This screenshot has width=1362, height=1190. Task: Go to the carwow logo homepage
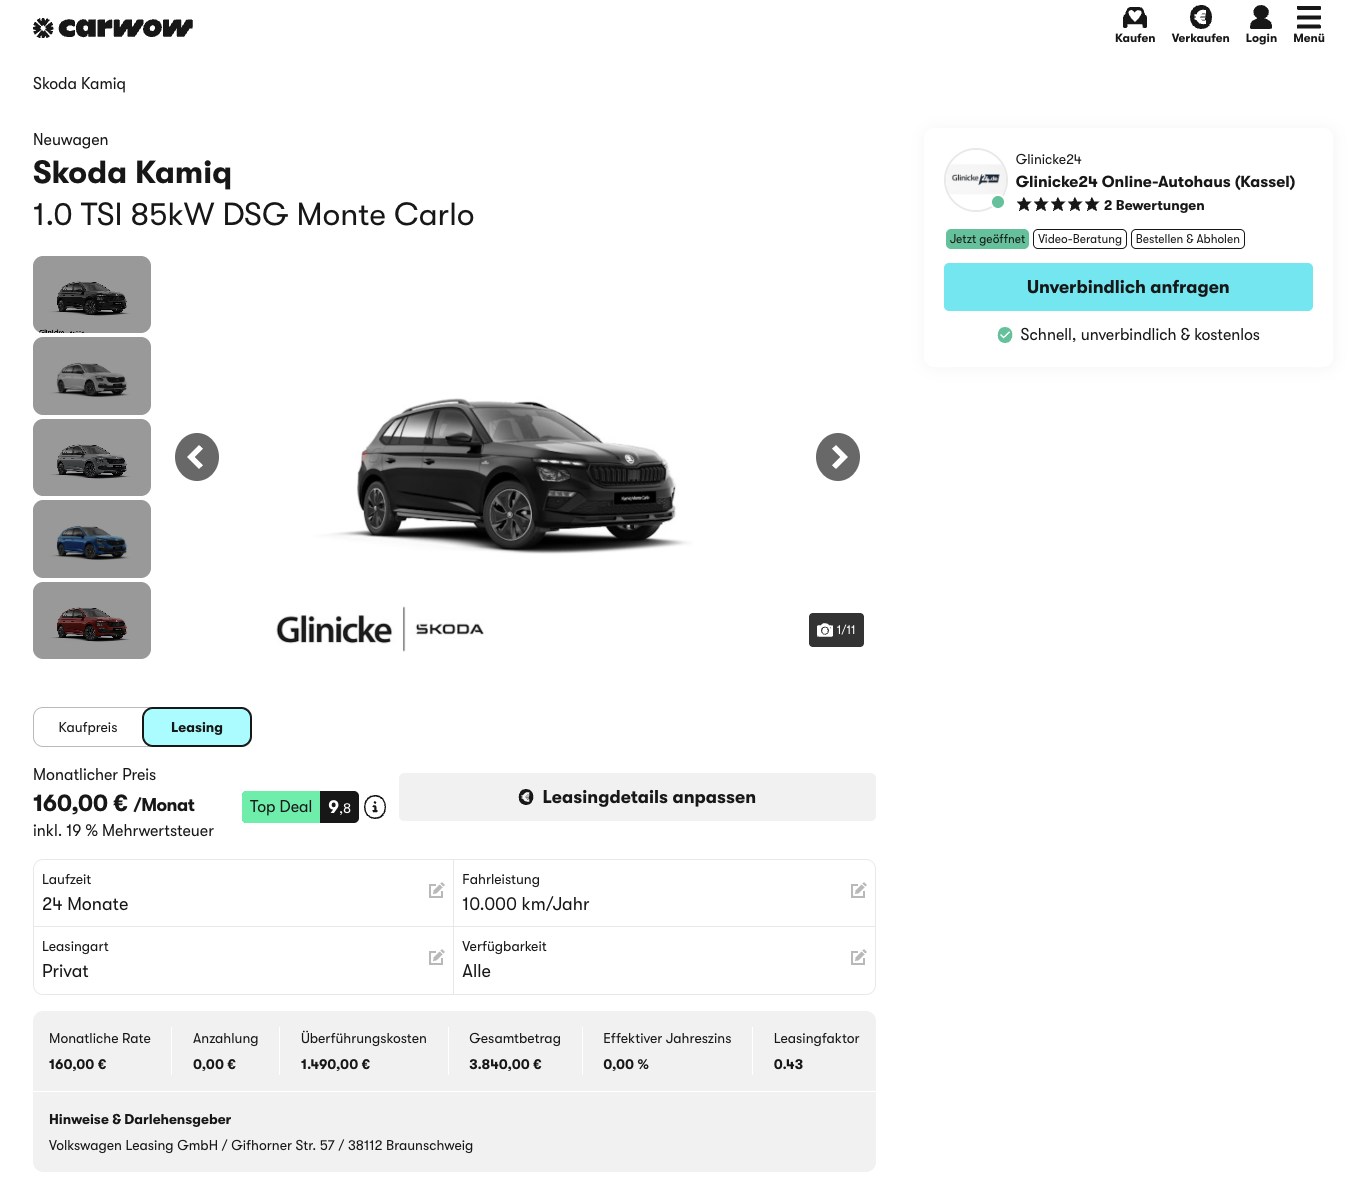[113, 28]
